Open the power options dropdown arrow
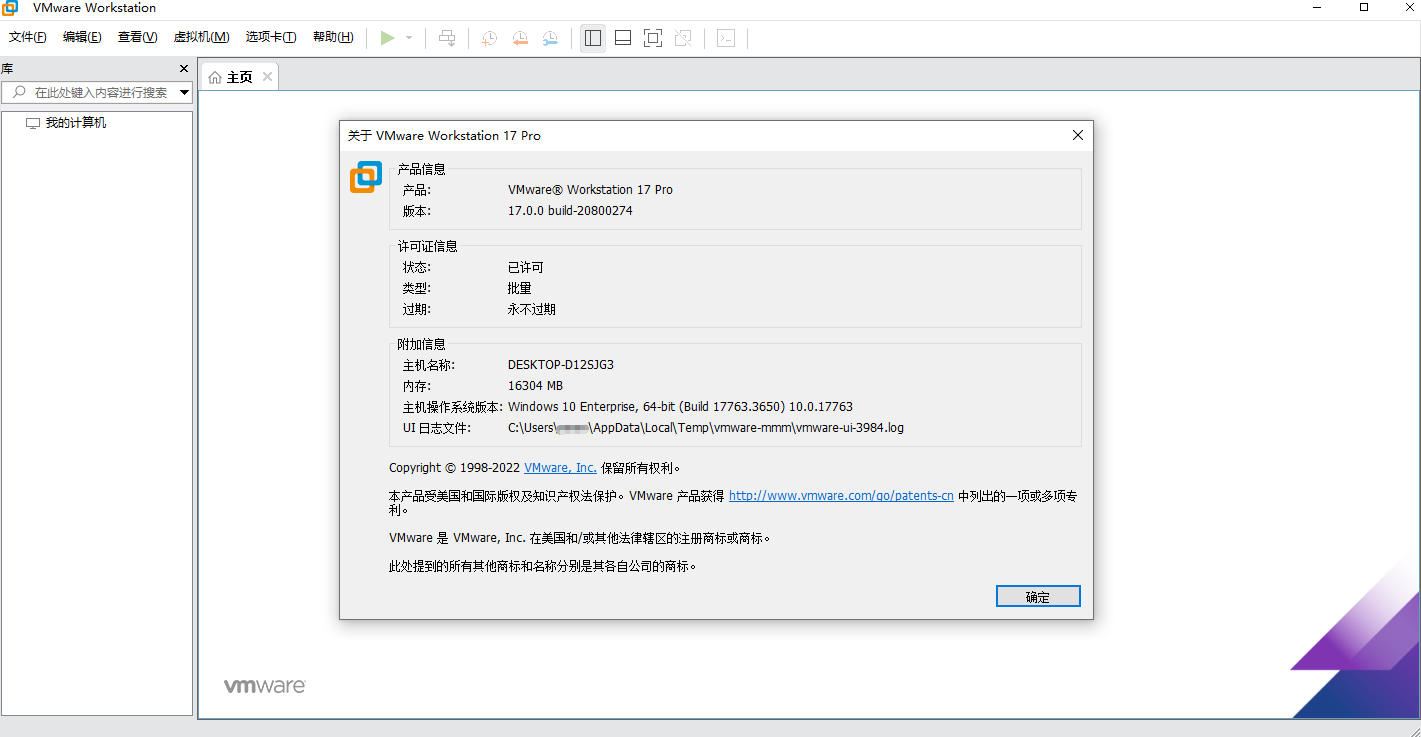 [409, 38]
